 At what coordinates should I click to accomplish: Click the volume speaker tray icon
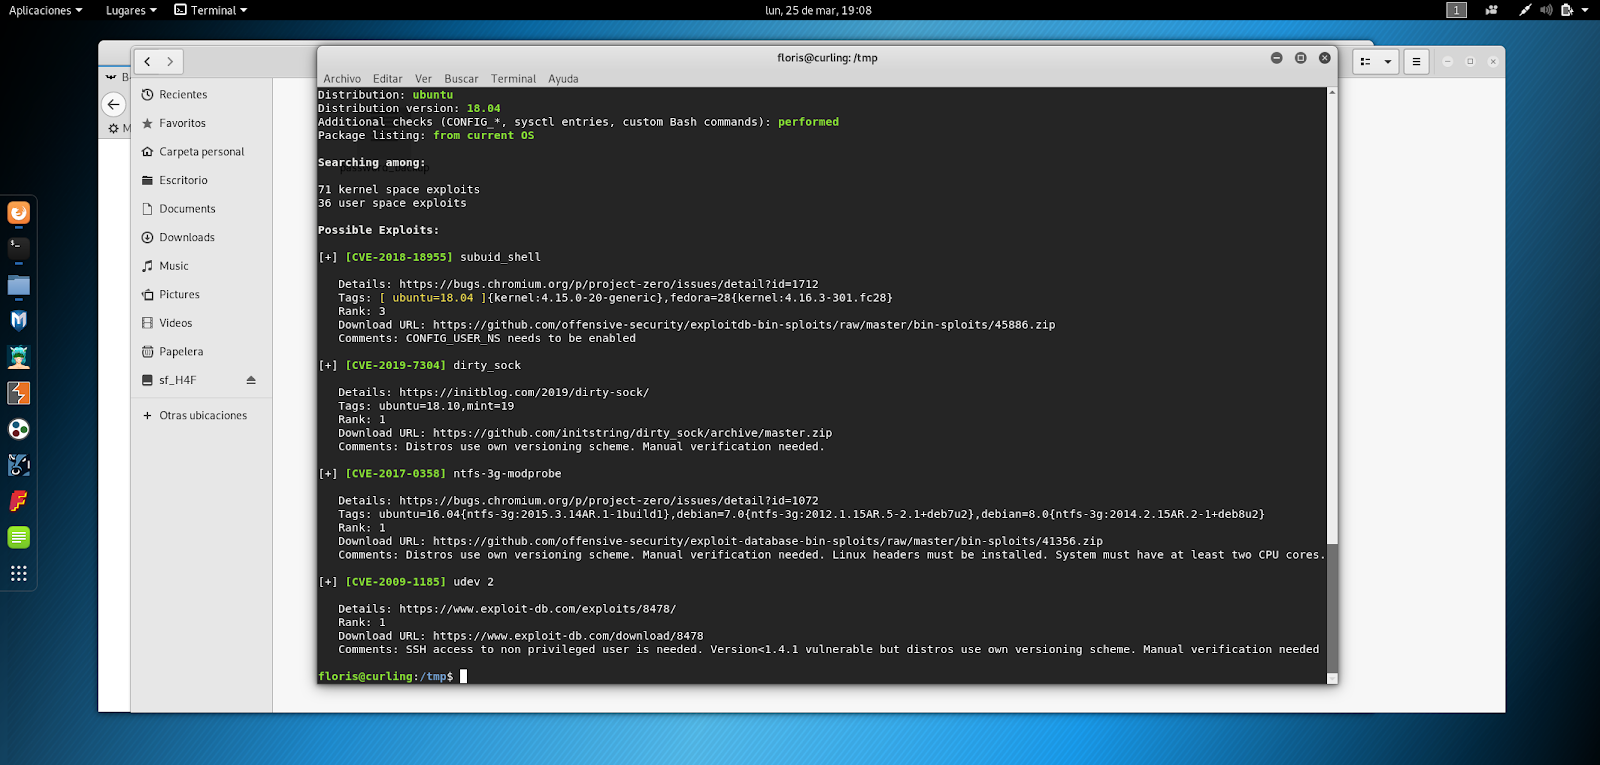(x=1546, y=10)
